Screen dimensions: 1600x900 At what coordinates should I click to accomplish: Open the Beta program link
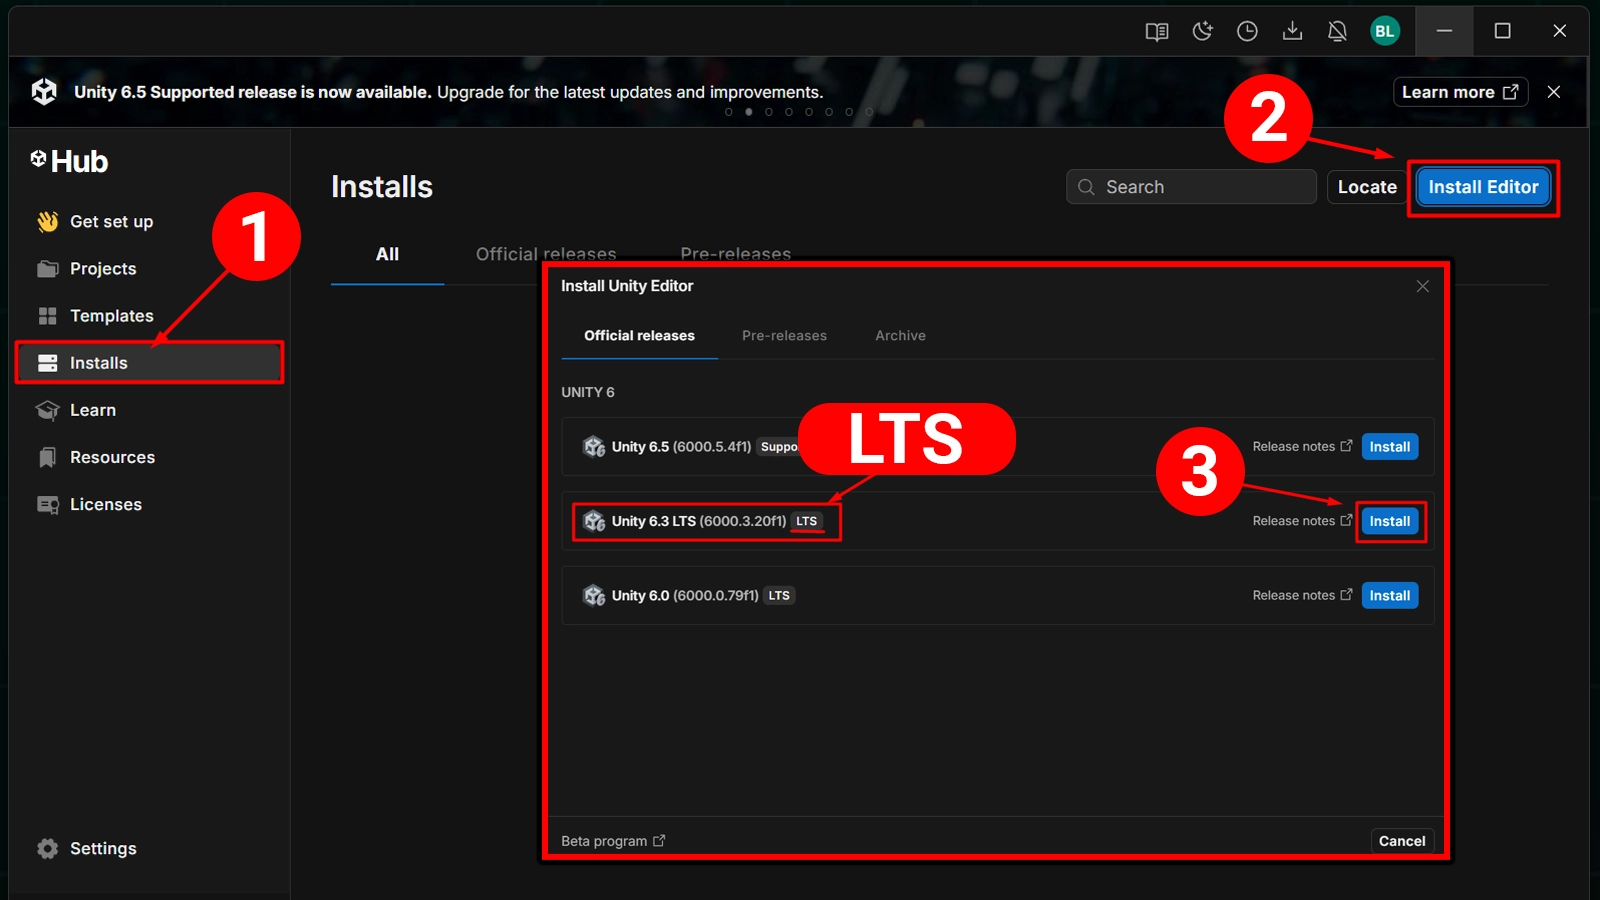coord(613,841)
